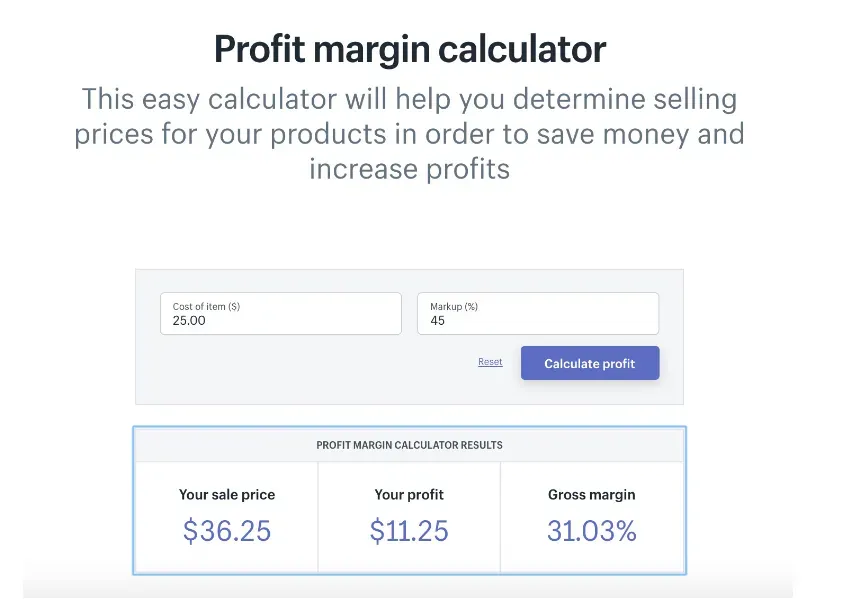Click the 31.03% gross margin value

tap(591, 530)
